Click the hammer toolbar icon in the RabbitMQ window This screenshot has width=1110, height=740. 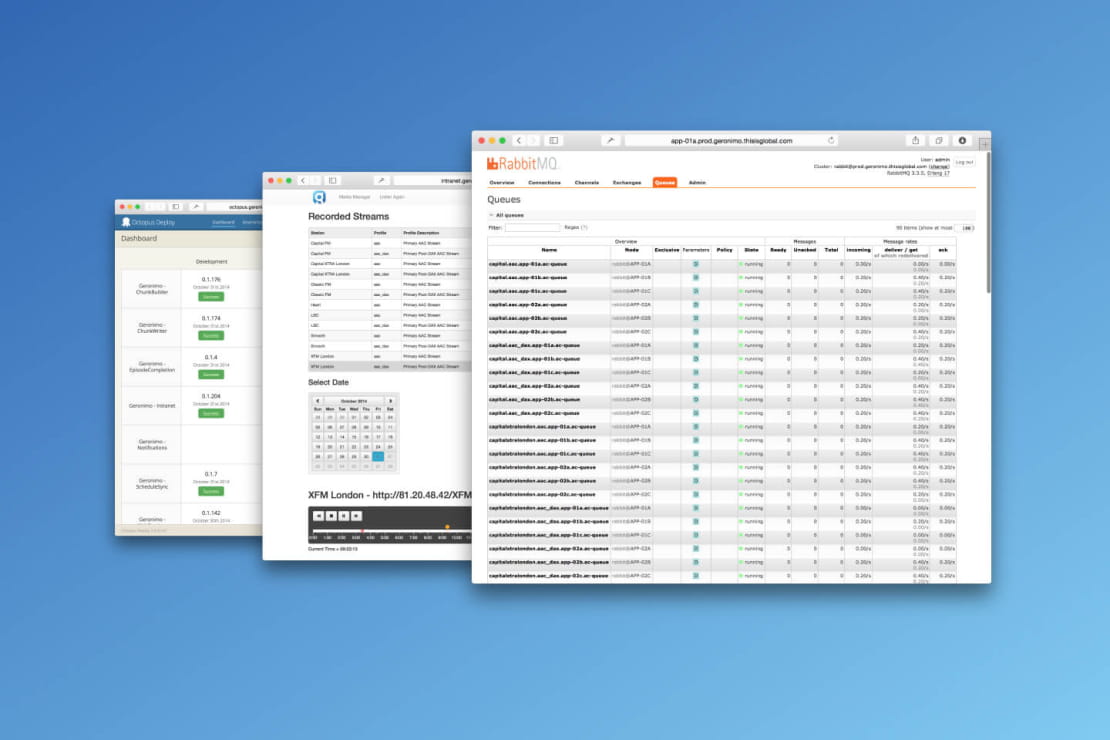[610, 141]
